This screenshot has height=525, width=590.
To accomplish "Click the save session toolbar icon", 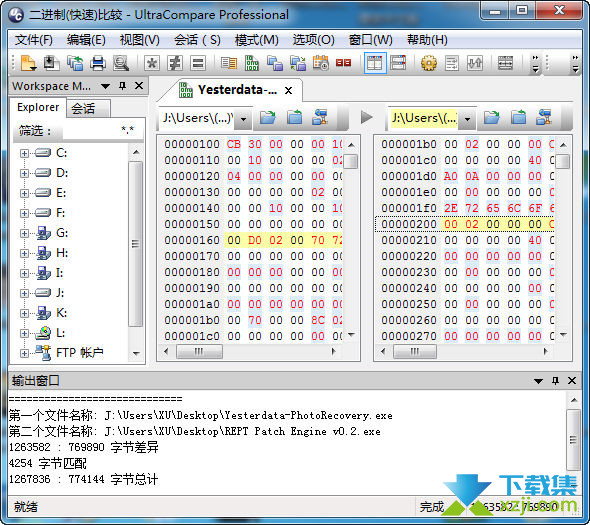I will point(52,63).
